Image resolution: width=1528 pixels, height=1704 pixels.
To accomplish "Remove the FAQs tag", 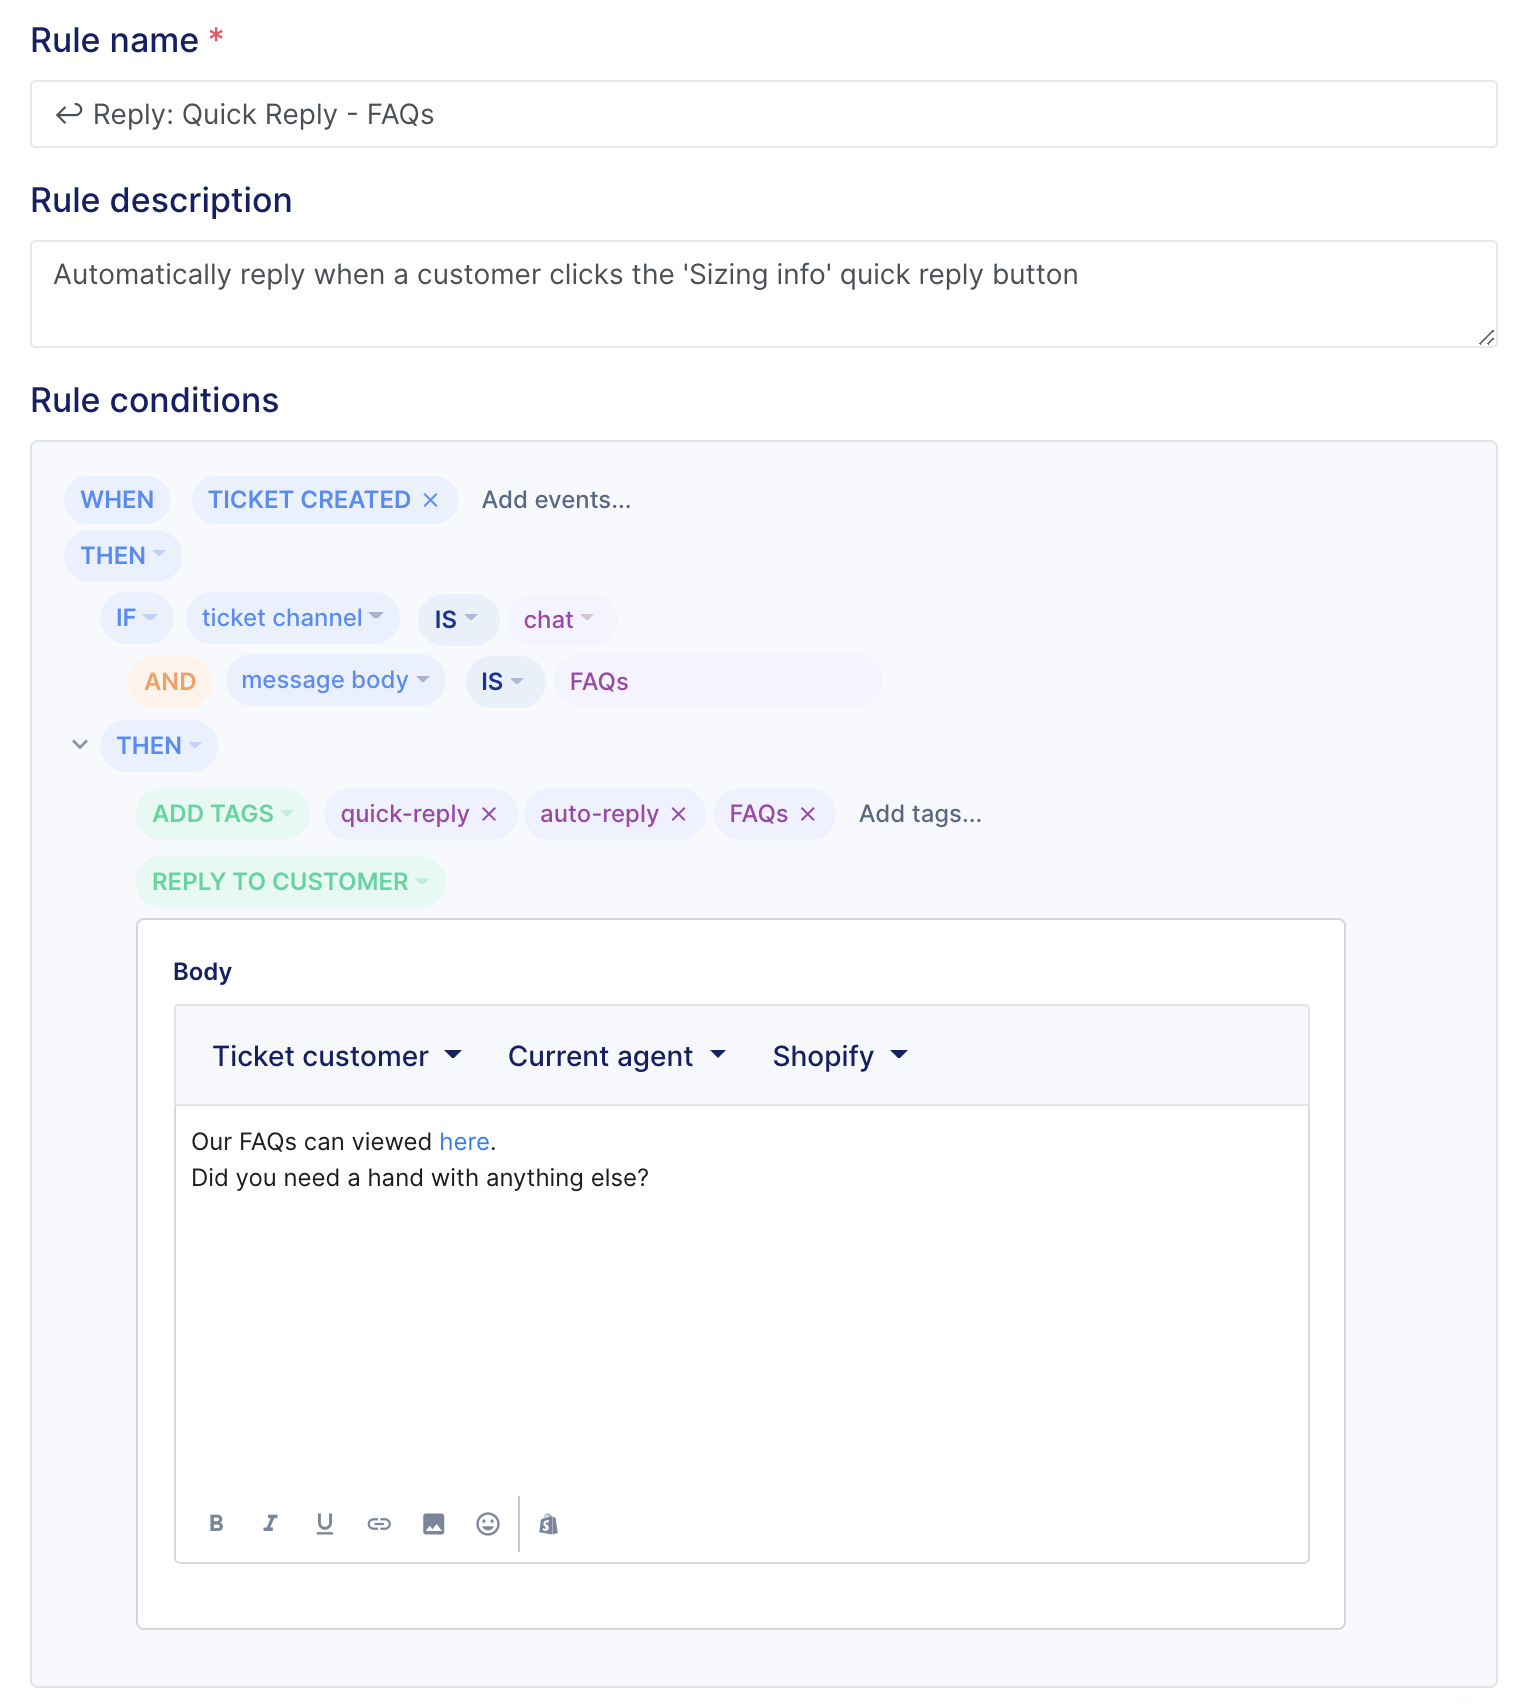I will (x=808, y=814).
